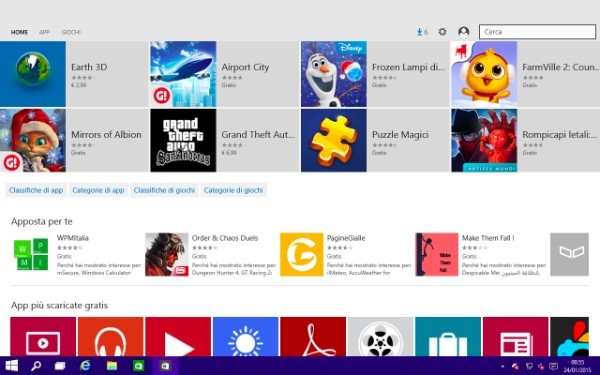Click the Apposta per te heading
This screenshot has height=375, width=600.
click(x=42, y=222)
